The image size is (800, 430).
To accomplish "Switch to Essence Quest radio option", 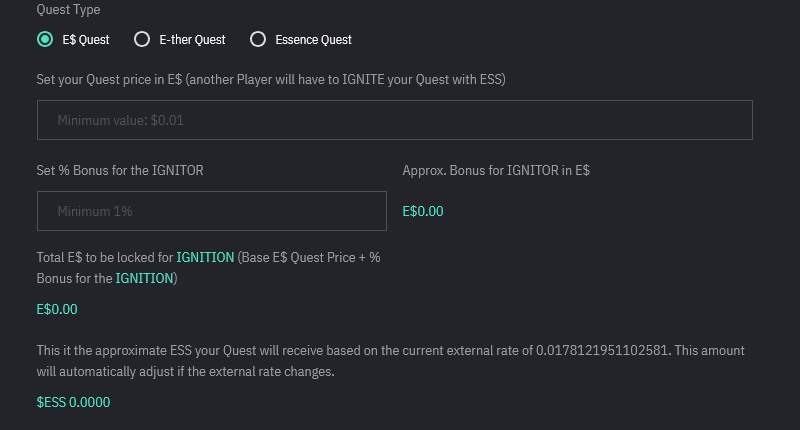I will [258, 40].
